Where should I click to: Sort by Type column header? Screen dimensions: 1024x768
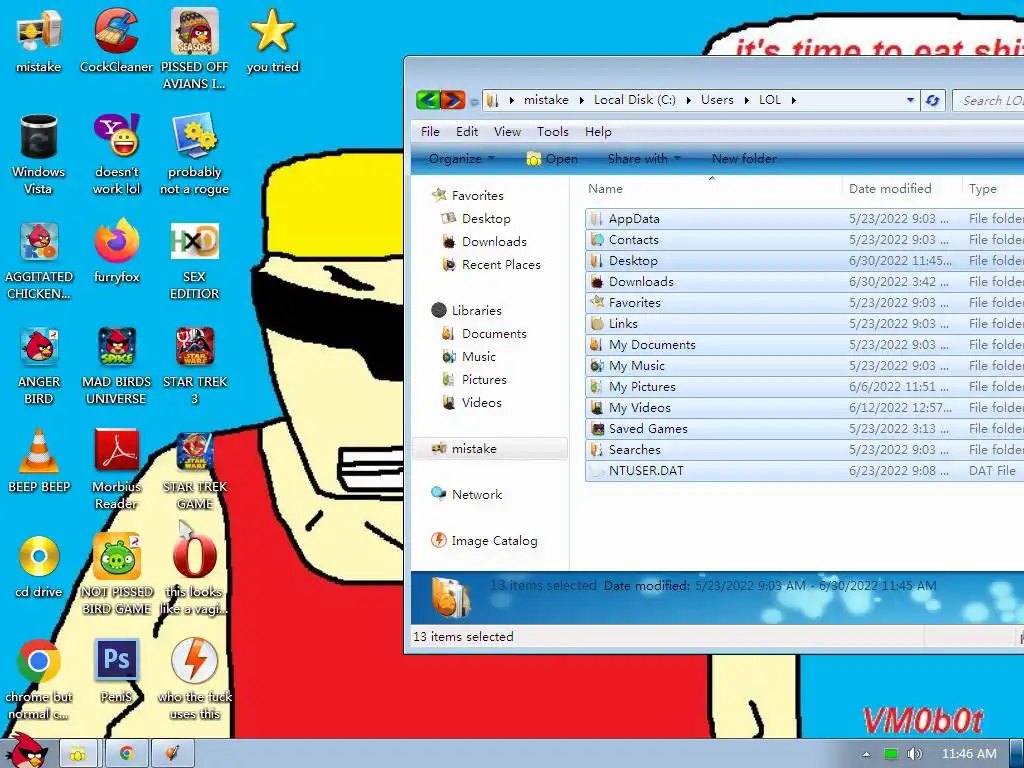[993, 189]
